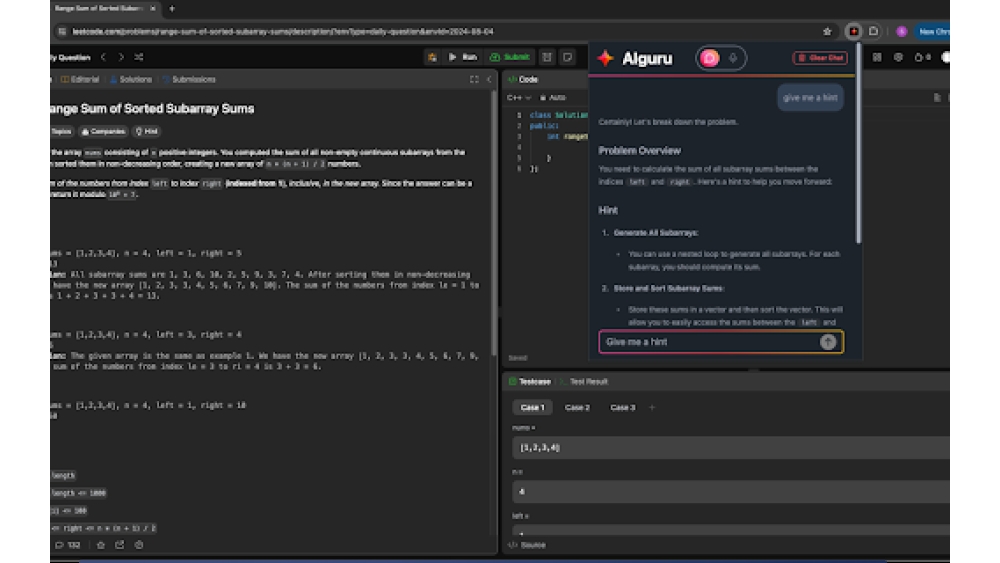The image size is (1000, 563).
Task: Open the feedback help circle icon
Action: click(139, 545)
